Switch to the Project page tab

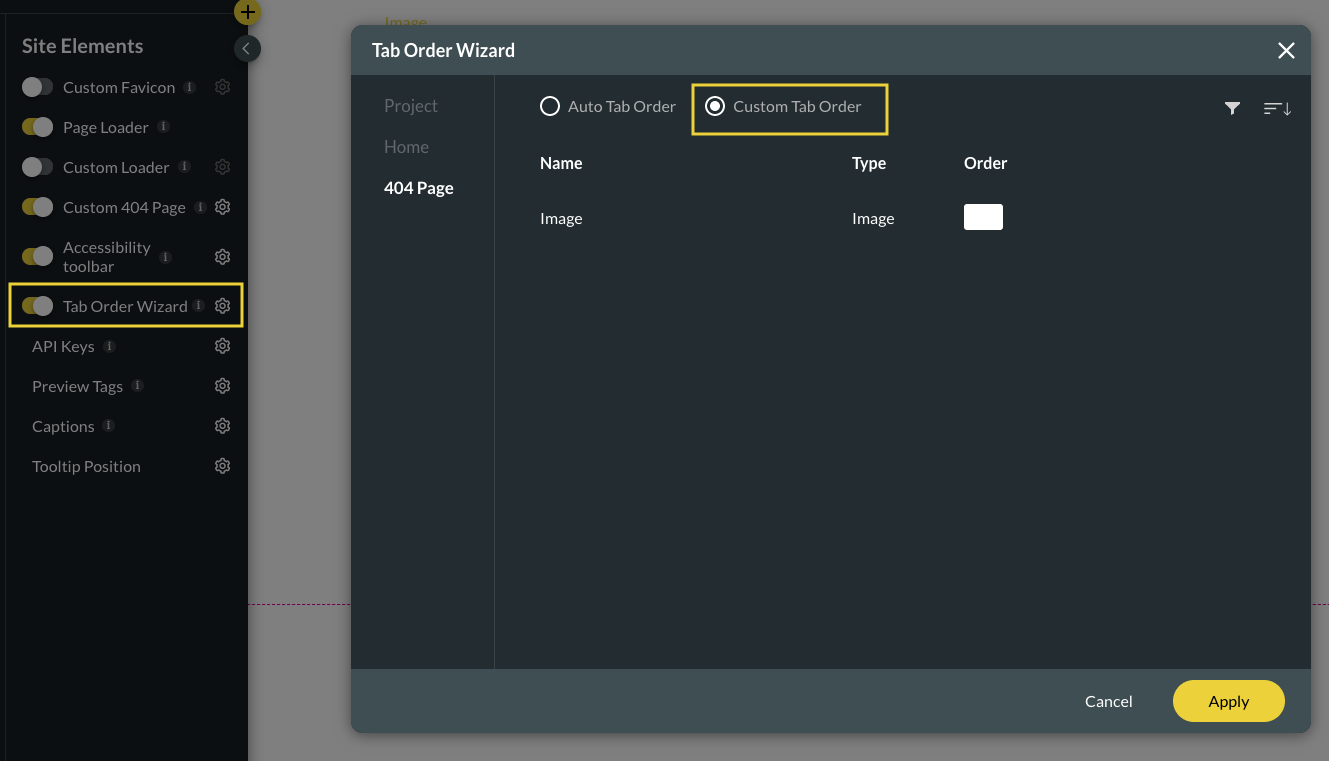point(411,106)
